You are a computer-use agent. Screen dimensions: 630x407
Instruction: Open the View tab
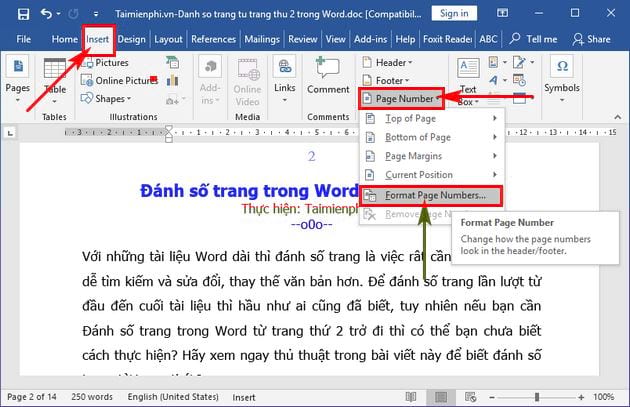335,39
